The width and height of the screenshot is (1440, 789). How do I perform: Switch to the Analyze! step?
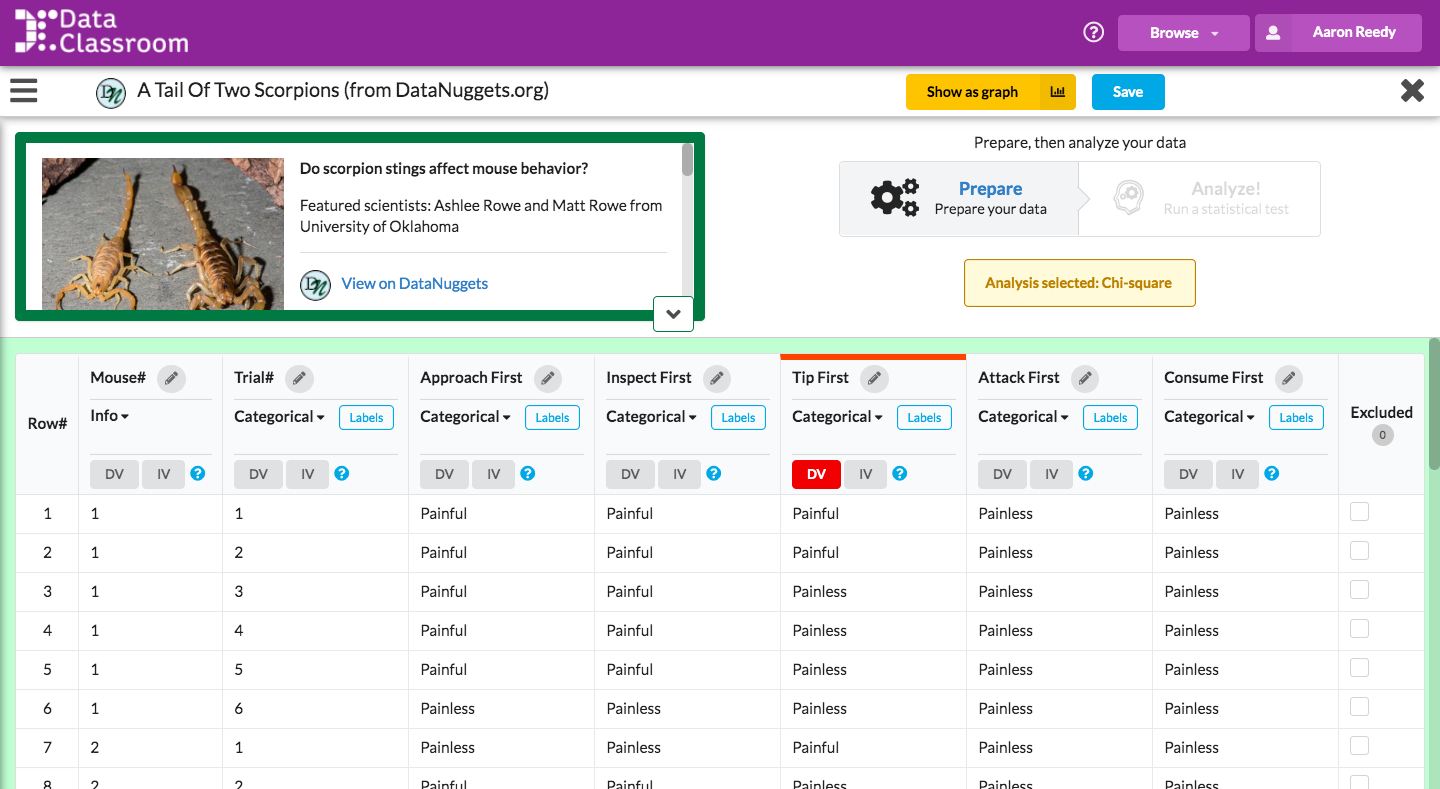[1226, 197]
